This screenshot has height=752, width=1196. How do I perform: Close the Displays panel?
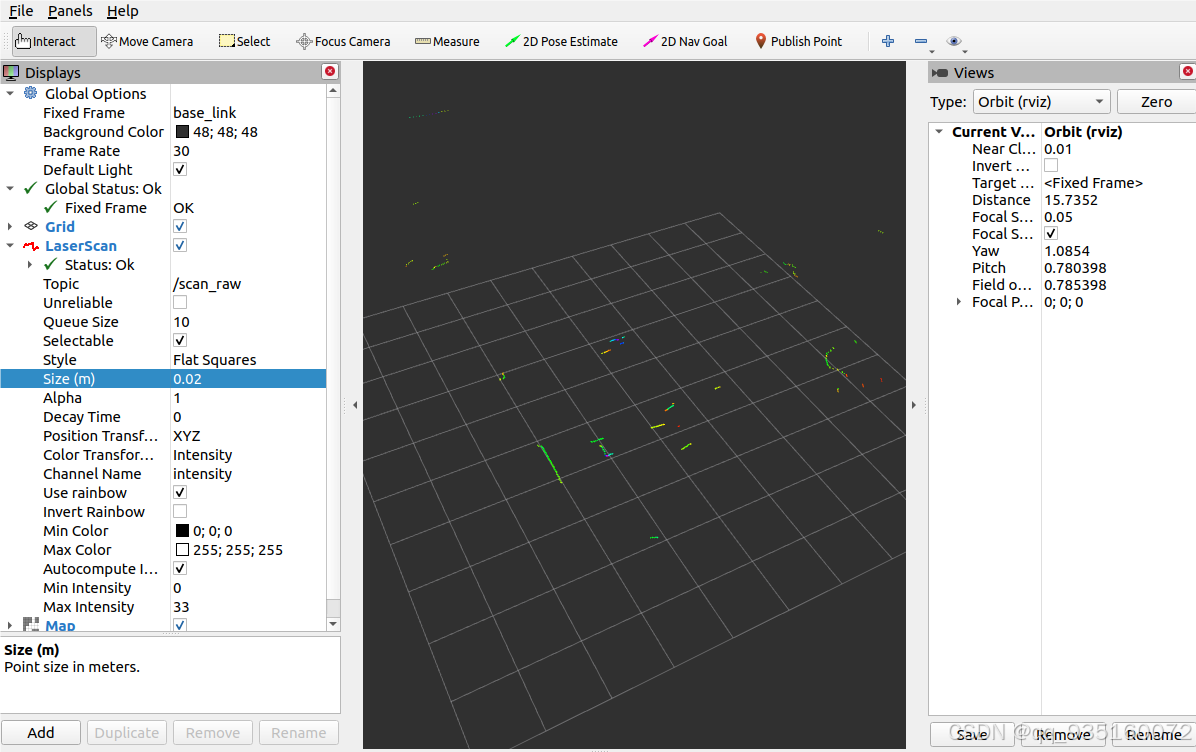(330, 71)
